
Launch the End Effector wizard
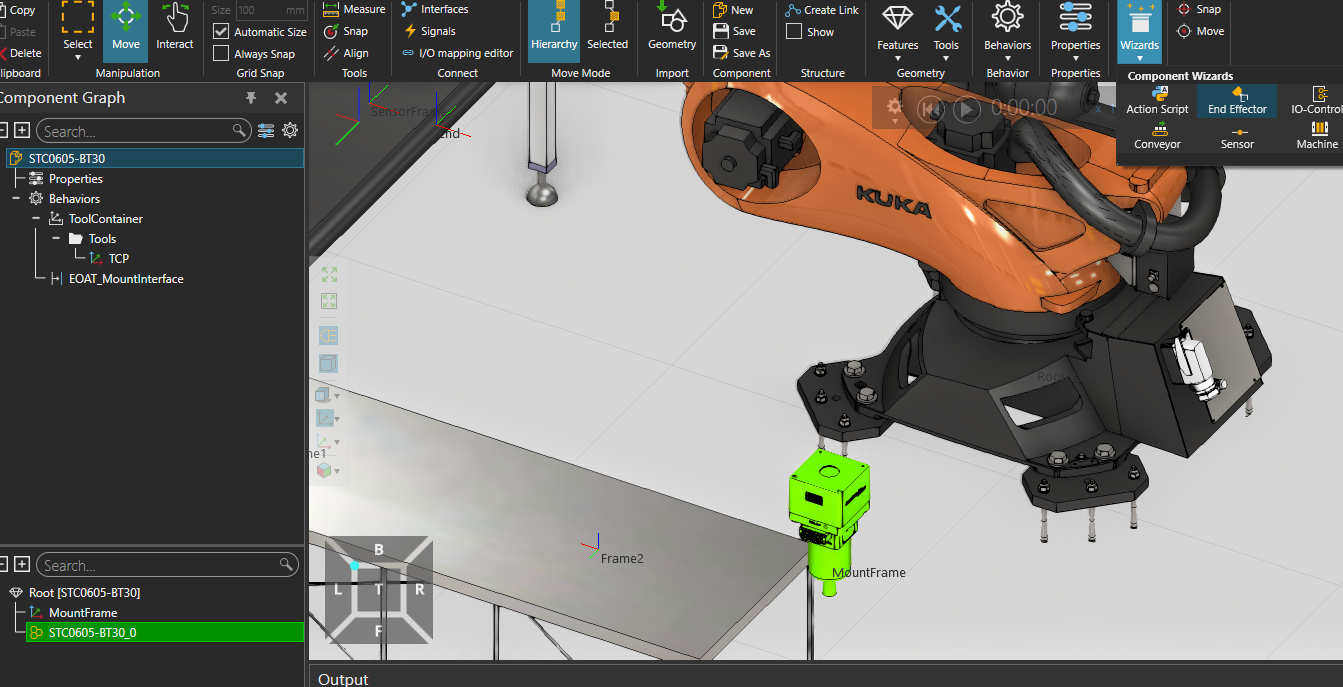pyautogui.click(x=1237, y=101)
